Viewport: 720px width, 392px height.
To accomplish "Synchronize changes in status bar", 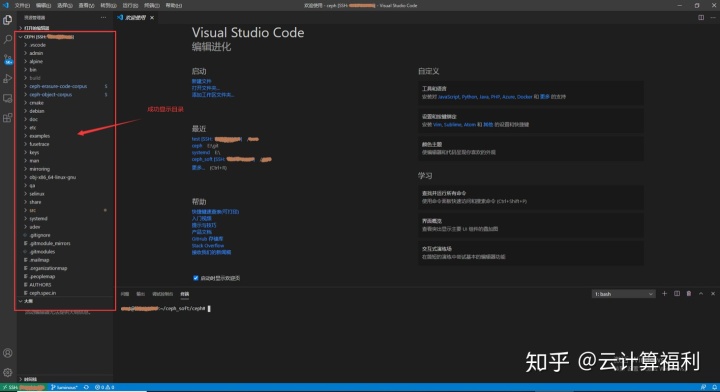I will [x=86, y=387].
